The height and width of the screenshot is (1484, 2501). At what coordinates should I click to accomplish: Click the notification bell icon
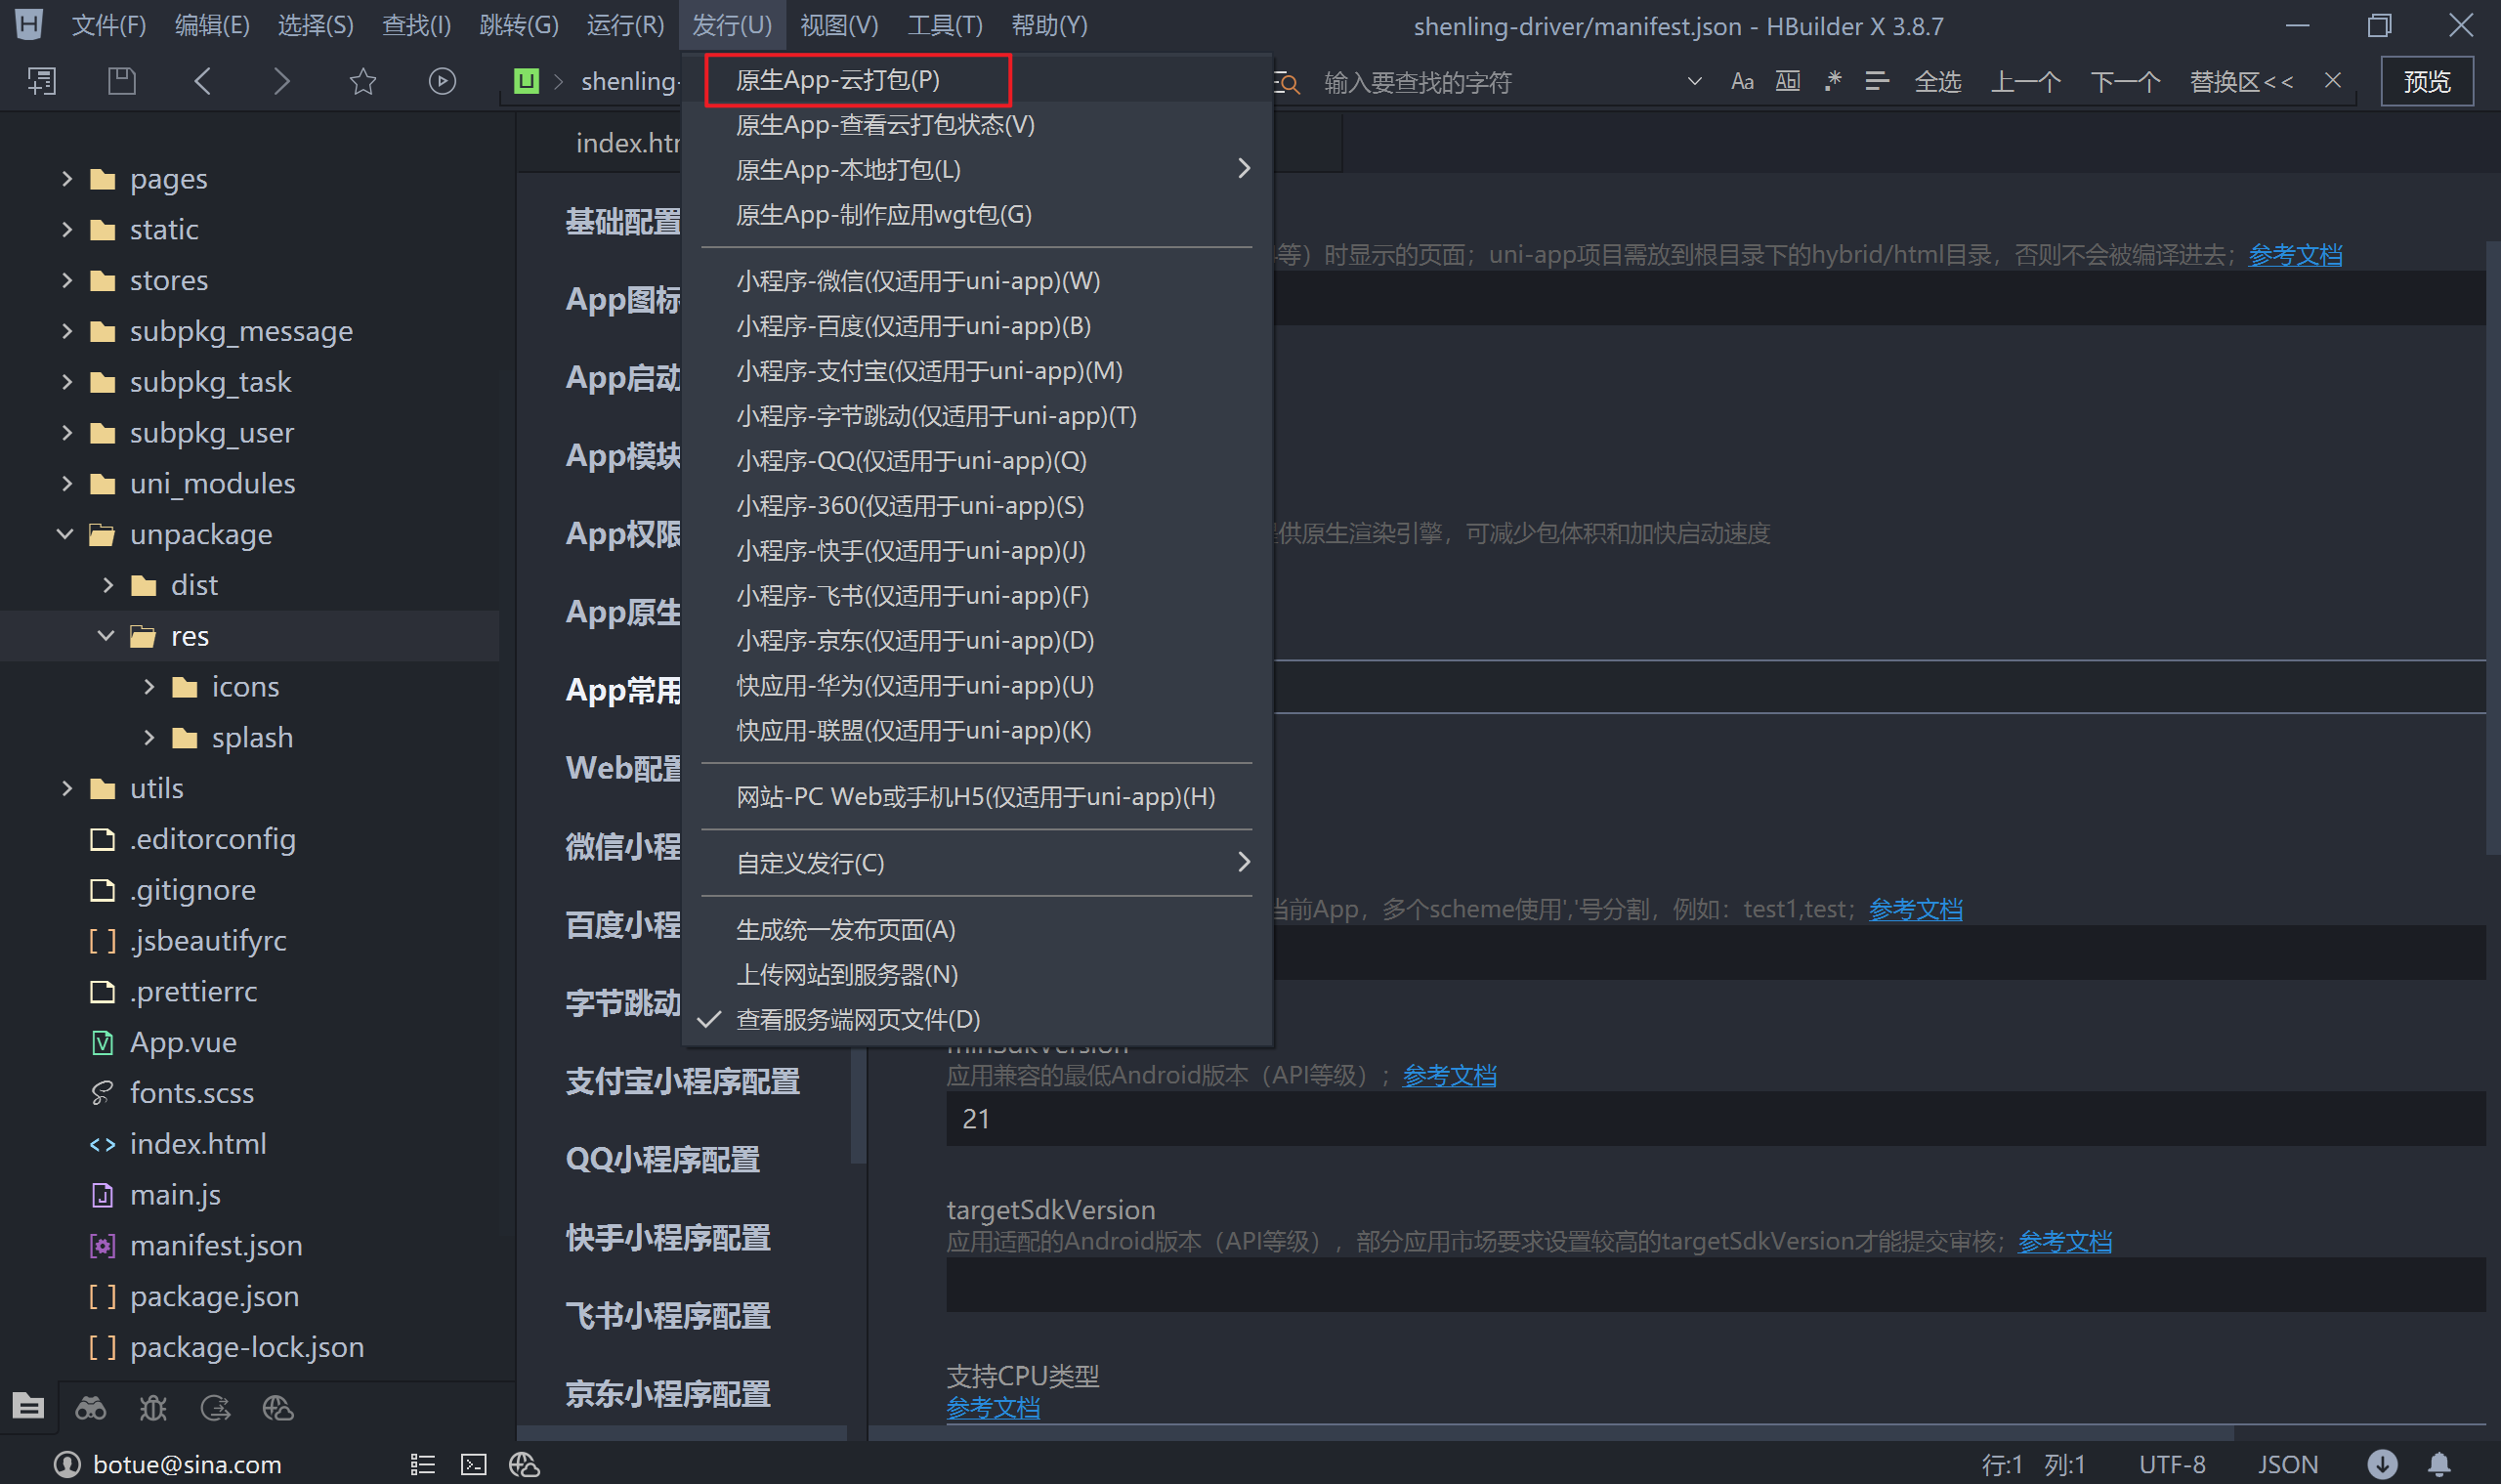tap(2439, 1465)
